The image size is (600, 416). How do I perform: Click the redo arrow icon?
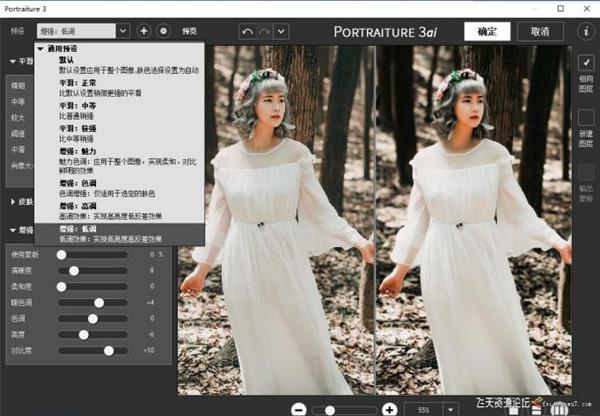pos(267,31)
